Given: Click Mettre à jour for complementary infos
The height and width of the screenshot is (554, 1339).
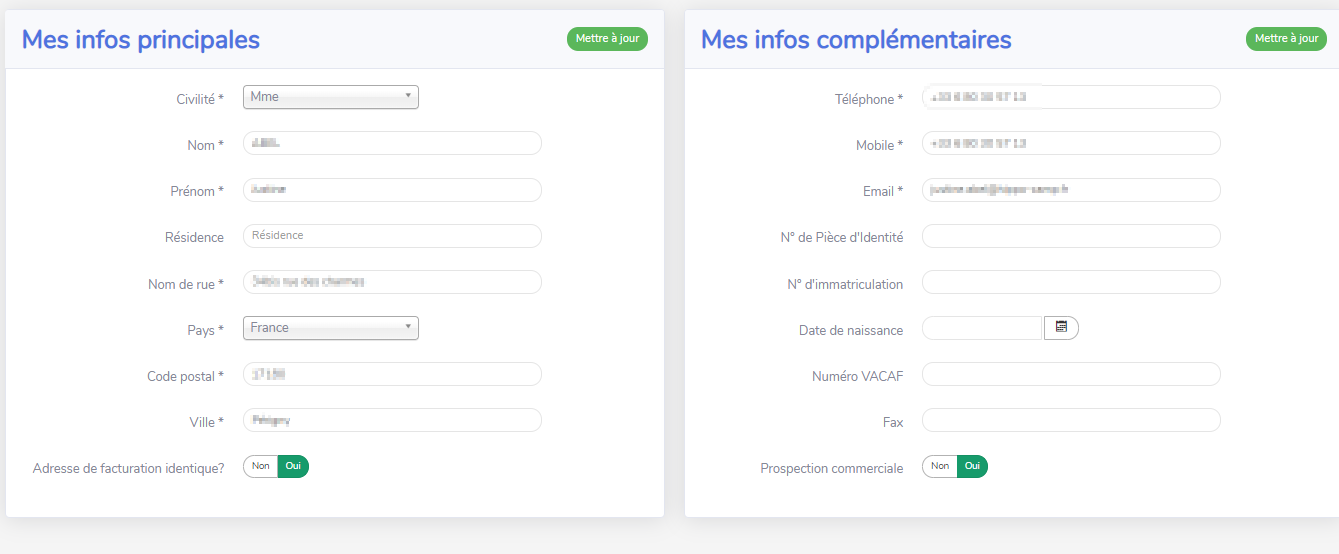Looking at the screenshot, I should coord(1286,39).
